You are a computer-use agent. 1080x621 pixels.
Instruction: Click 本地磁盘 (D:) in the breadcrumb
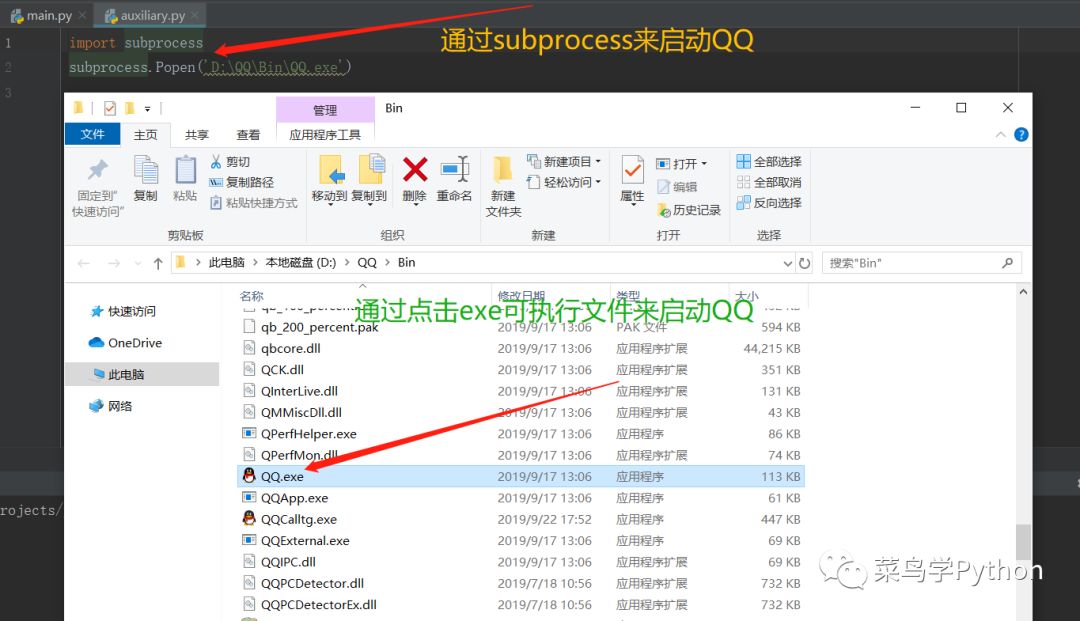[301, 262]
